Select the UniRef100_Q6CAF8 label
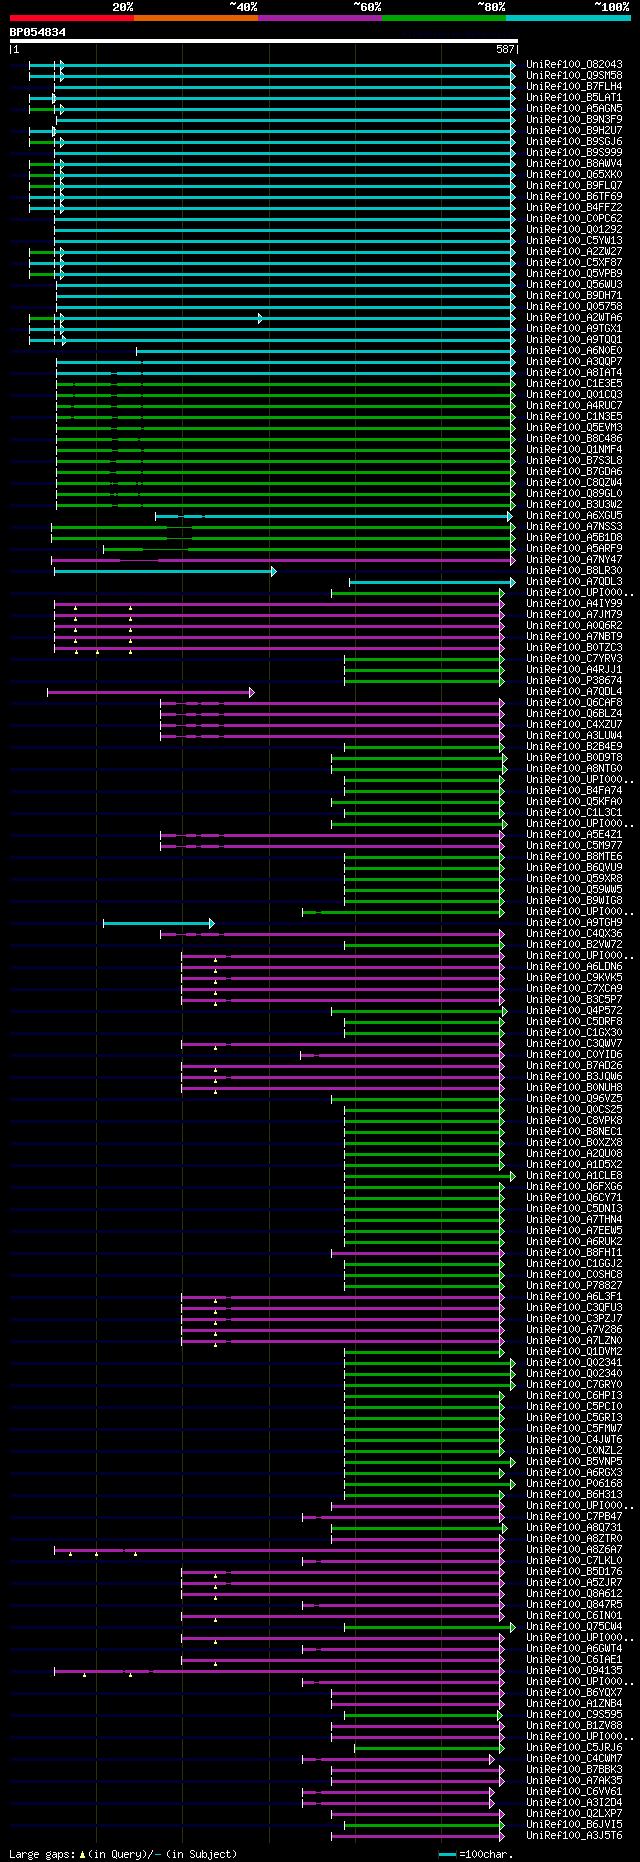The height and width of the screenshot is (1862, 640). pyautogui.click(x=574, y=702)
